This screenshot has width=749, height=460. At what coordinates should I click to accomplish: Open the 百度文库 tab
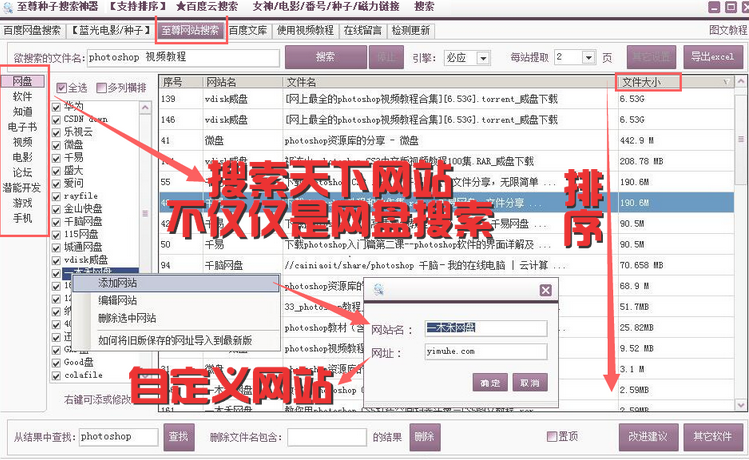248,31
